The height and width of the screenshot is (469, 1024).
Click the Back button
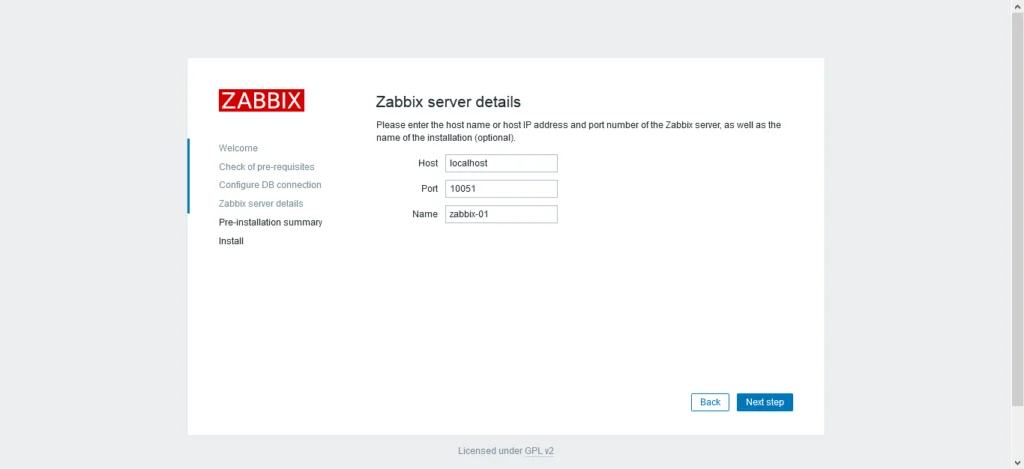point(710,402)
